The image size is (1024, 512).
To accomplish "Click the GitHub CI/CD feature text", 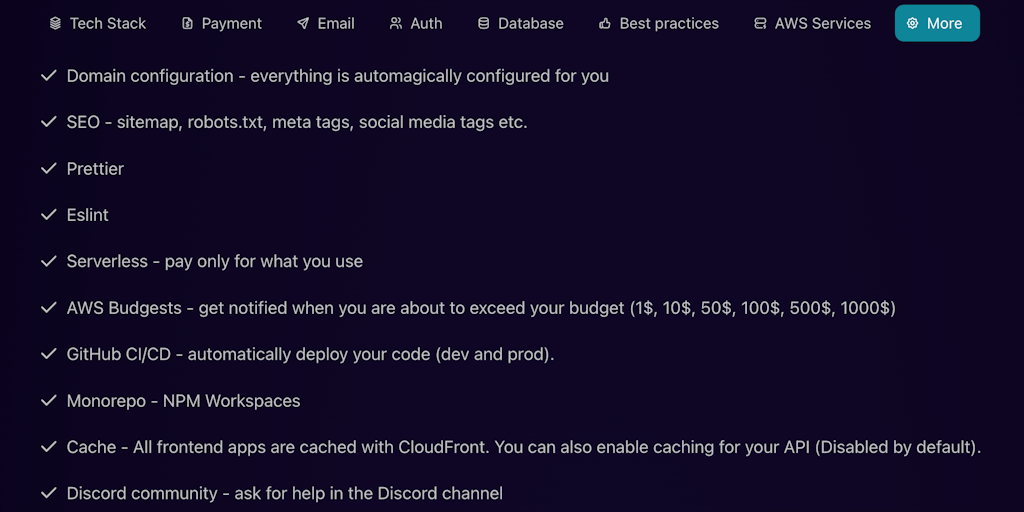I will (310, 355).
